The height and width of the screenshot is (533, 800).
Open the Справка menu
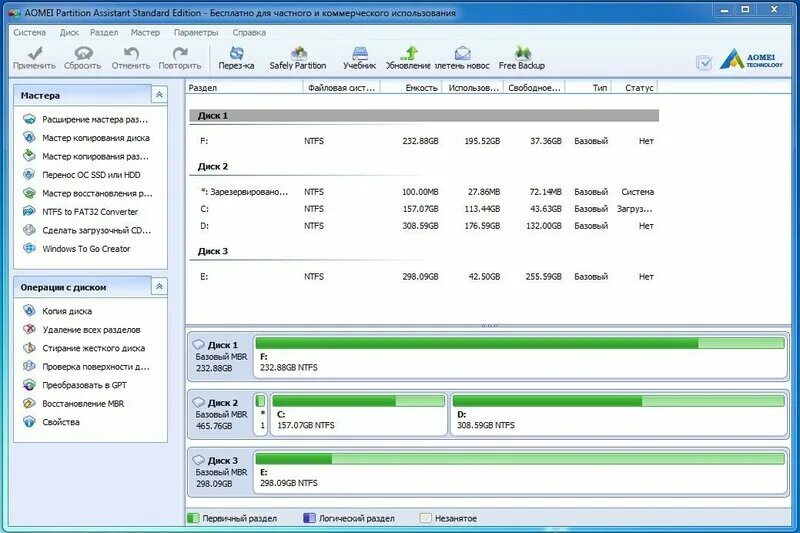249,32
